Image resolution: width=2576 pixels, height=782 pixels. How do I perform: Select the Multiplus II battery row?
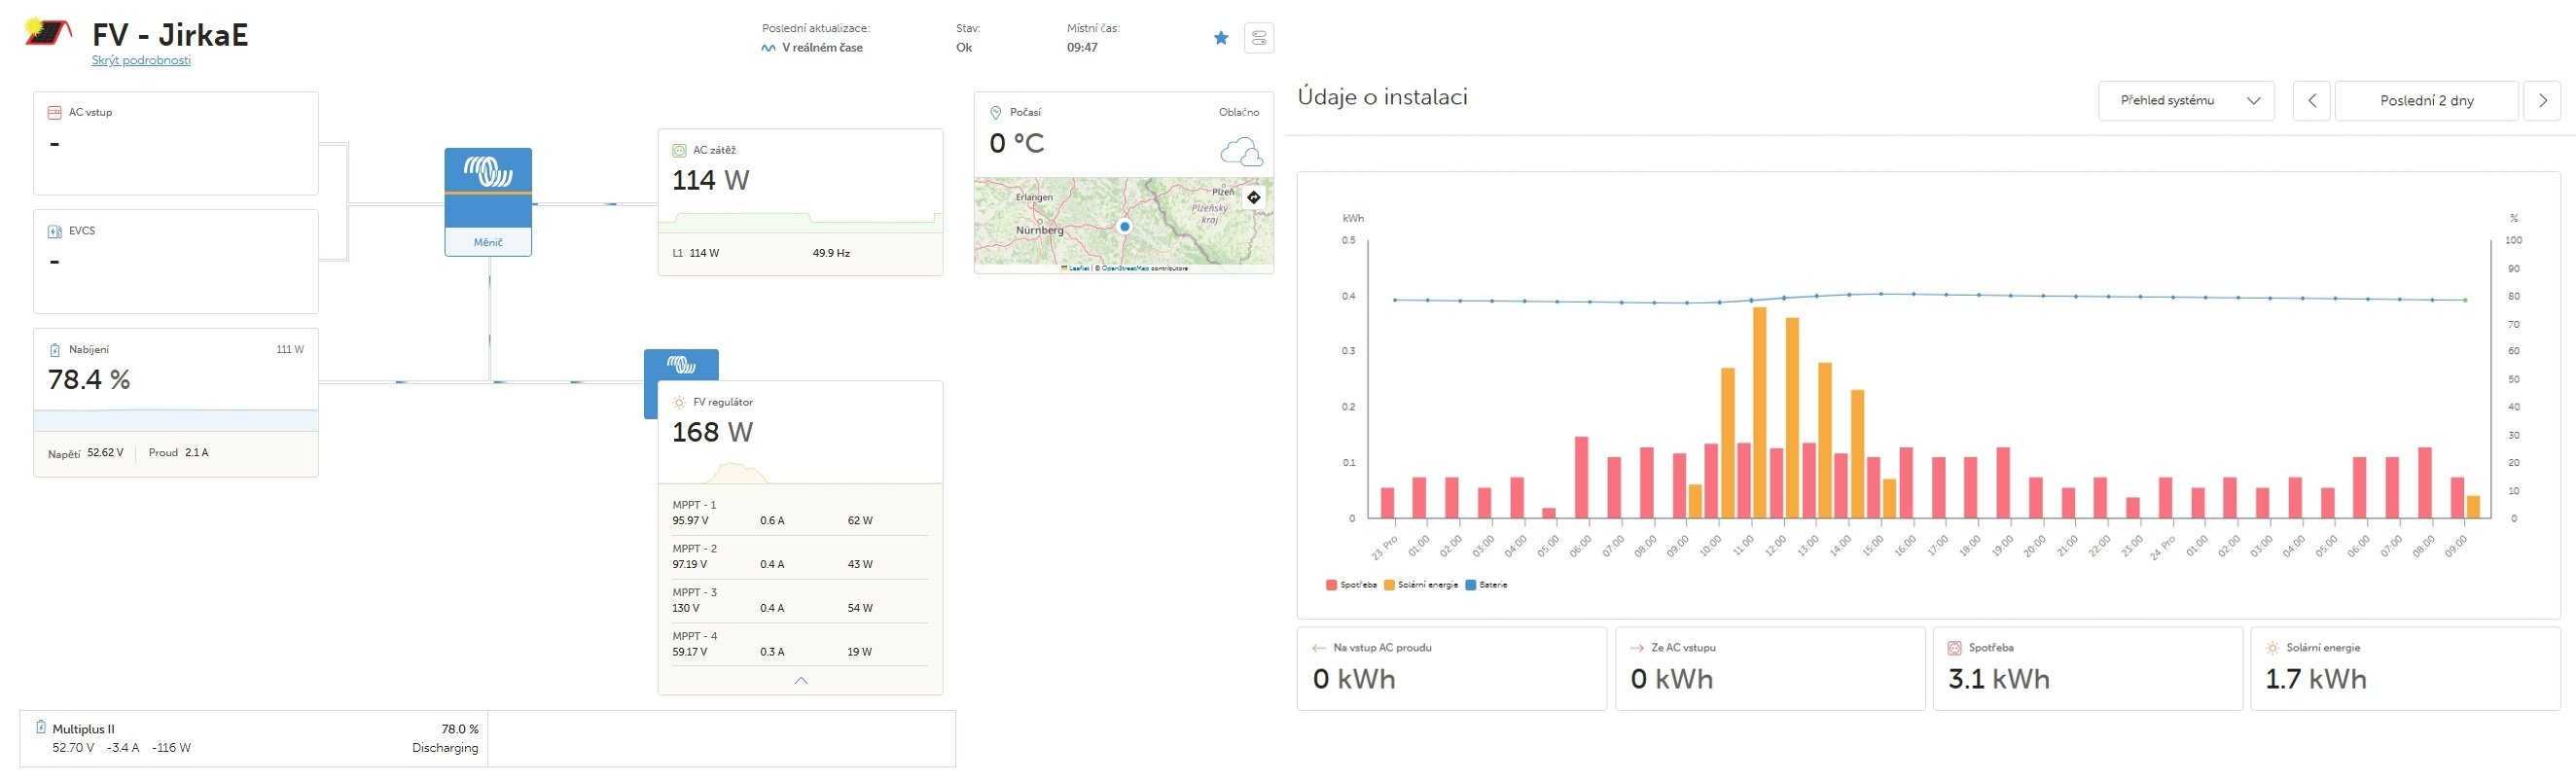250,739
